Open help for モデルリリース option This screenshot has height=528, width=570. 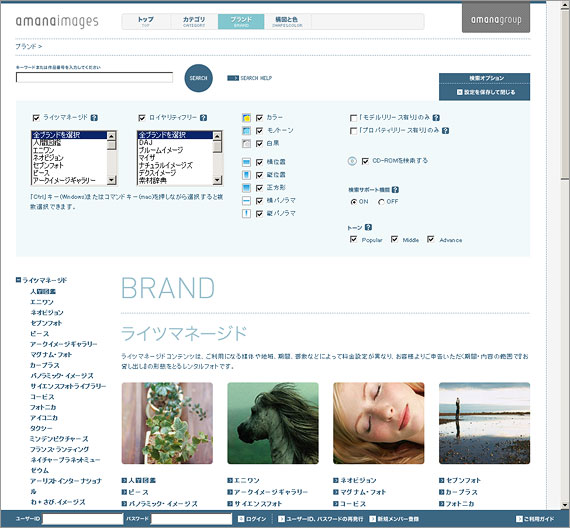pyautogui.click(x=436, y=118)
